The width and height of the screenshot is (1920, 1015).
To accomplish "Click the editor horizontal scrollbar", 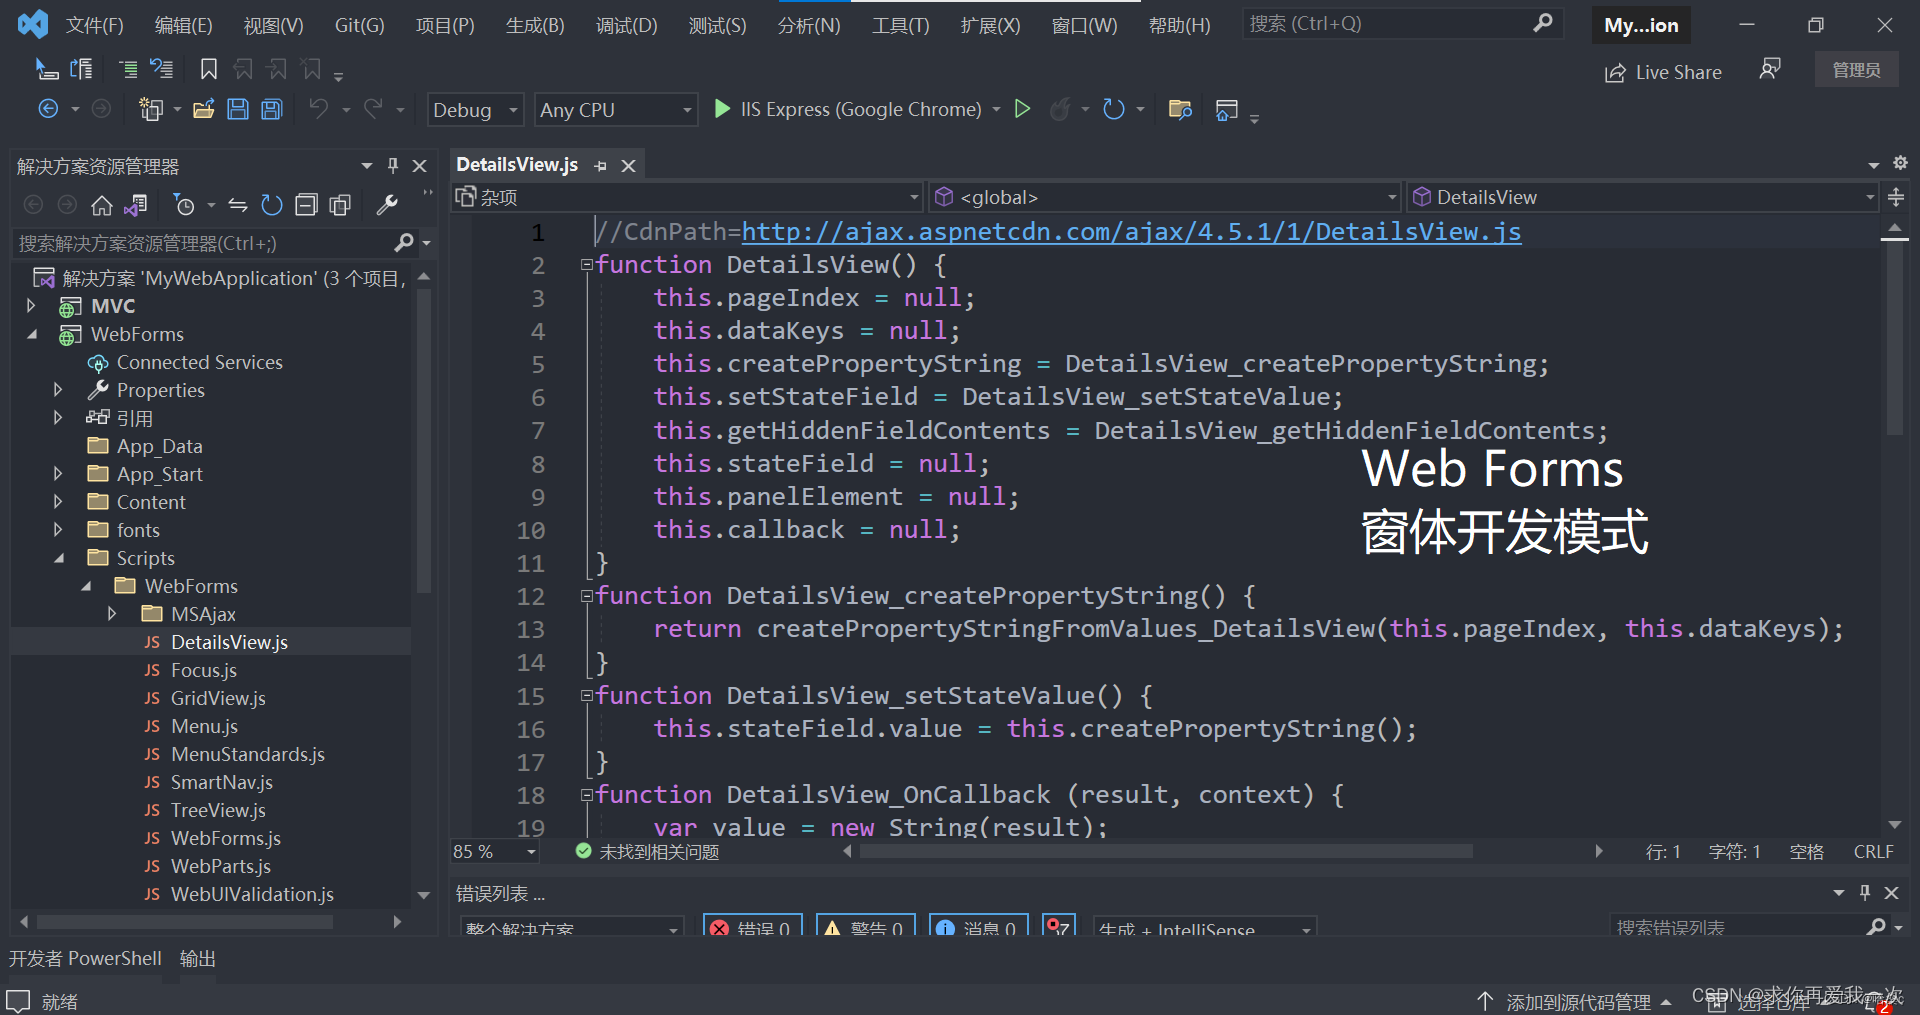I will coord(1165,852).
